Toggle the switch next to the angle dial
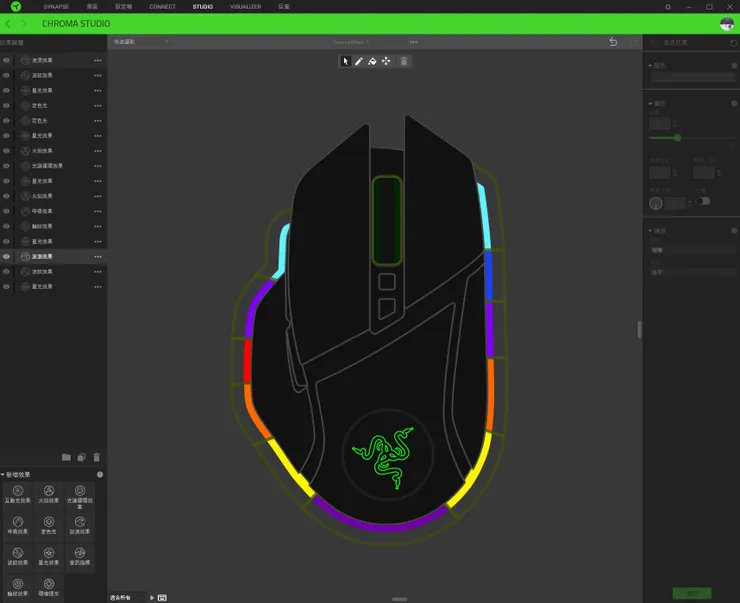The height and width of the screenshot is (603, 740). click(x=703, y=201)
